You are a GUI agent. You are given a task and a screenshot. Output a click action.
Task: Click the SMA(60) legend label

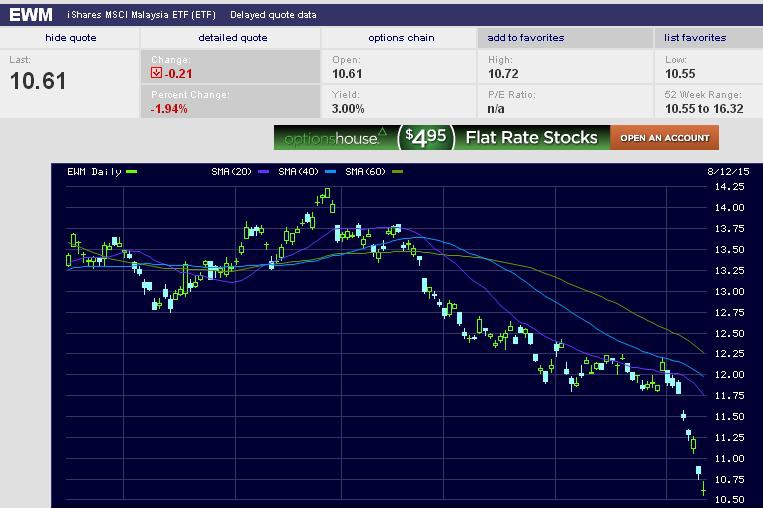(365, 172)
